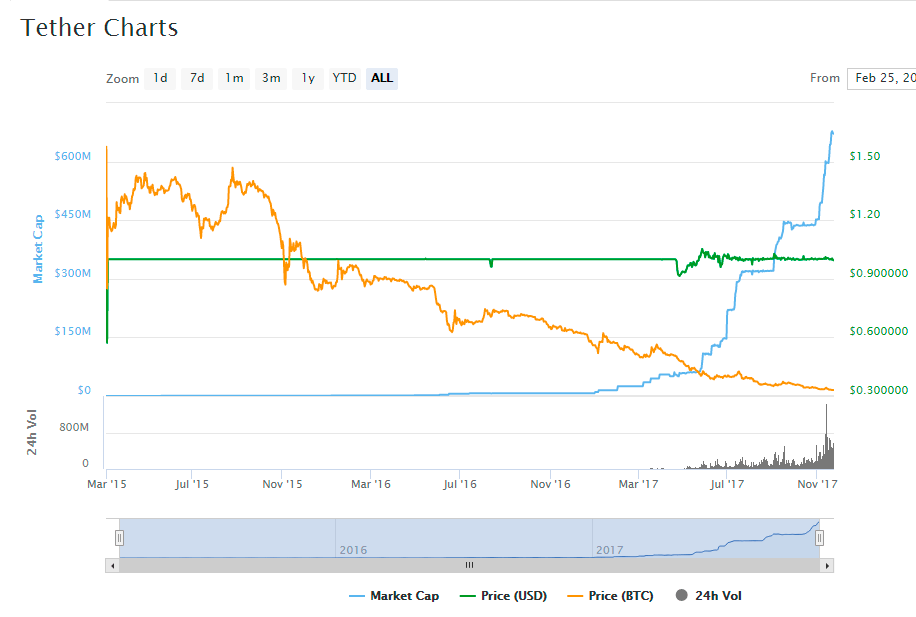Click the $1.50 price axis label
The image size is (916, 617).
865,157
